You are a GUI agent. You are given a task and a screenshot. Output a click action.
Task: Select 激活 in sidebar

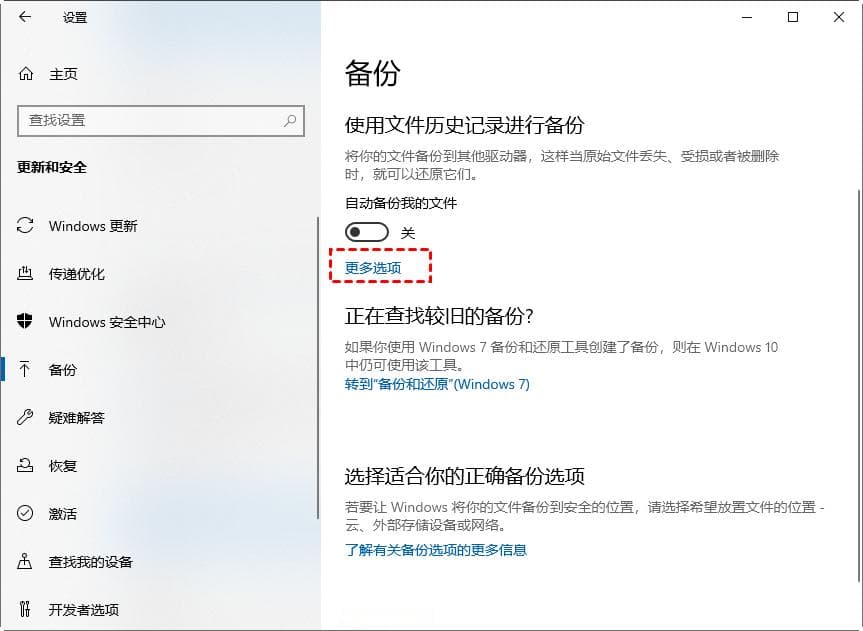coord(63,514)
